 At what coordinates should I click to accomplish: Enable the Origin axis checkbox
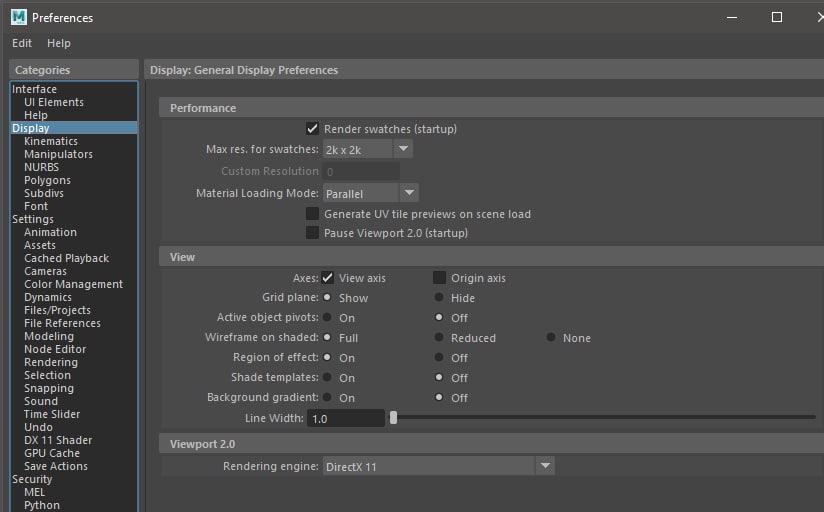coord(439,278)
